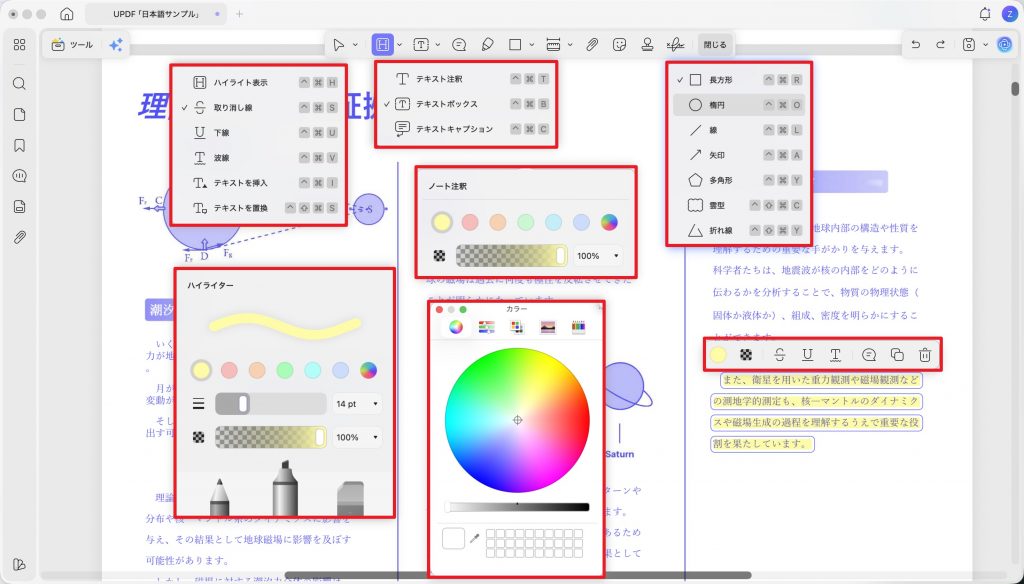Open the home screen icon
This screenshot has height=584, width=1024.
67,14
